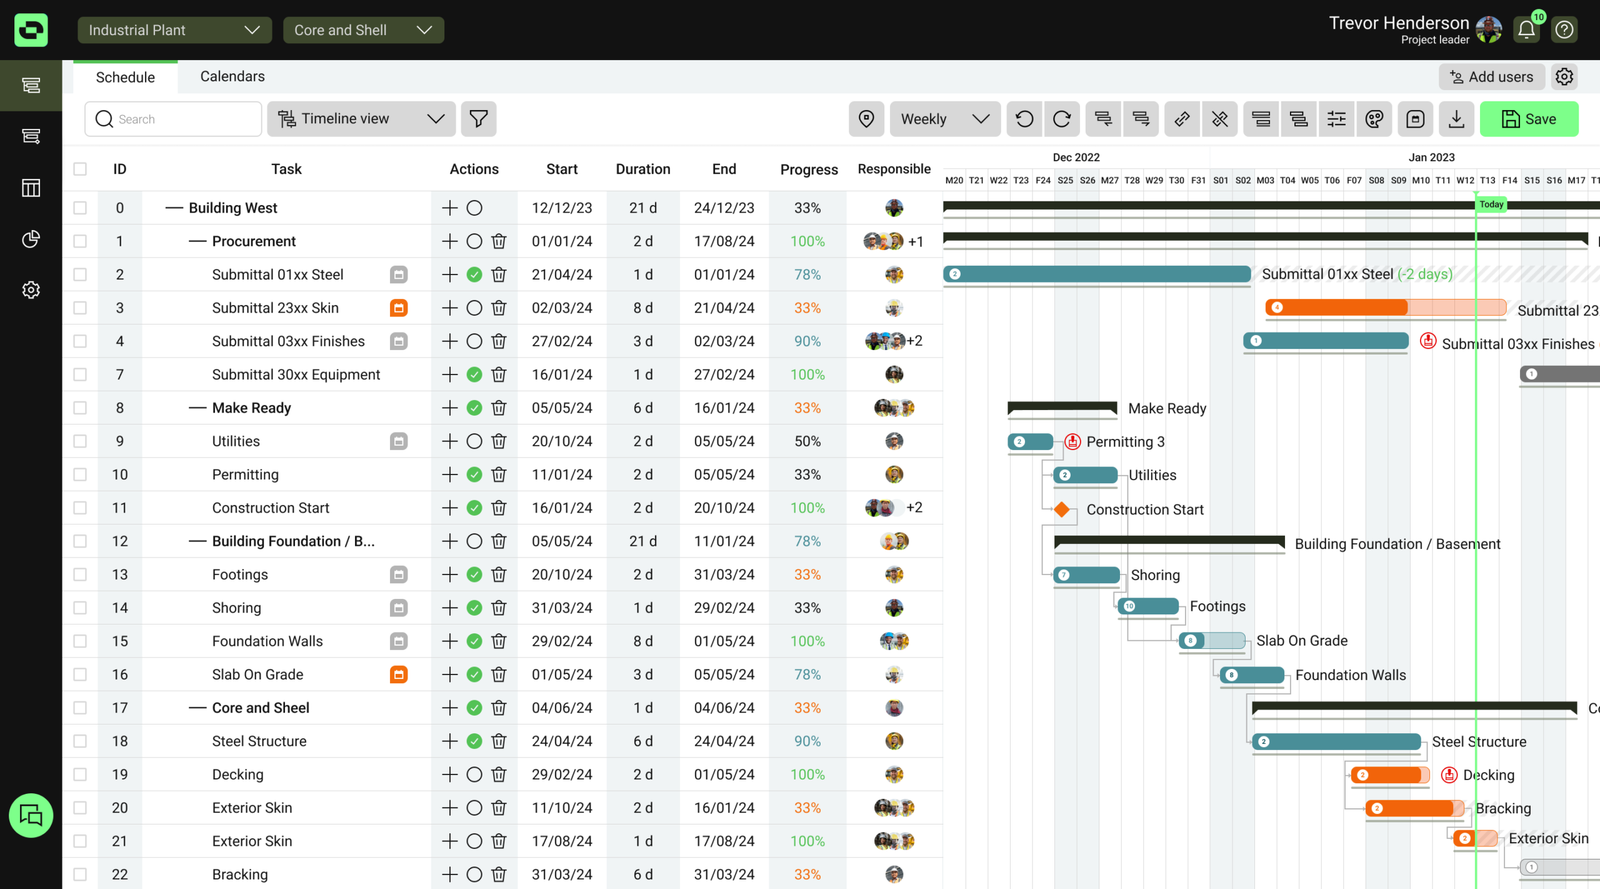Undo the last schedule change
The height and width of the screenshot is (889, 1600).
pyautogui.click(x=1024, y=119)
